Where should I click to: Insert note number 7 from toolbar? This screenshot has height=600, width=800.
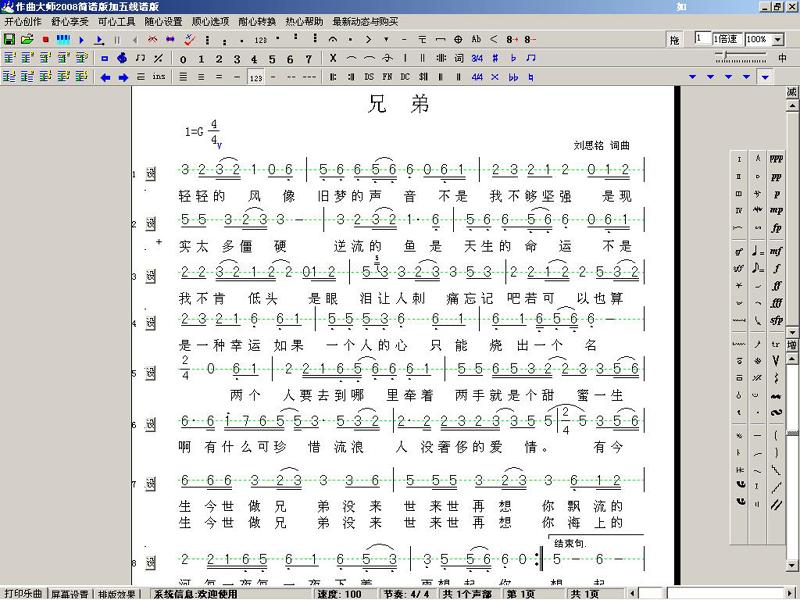pos(308,59)
